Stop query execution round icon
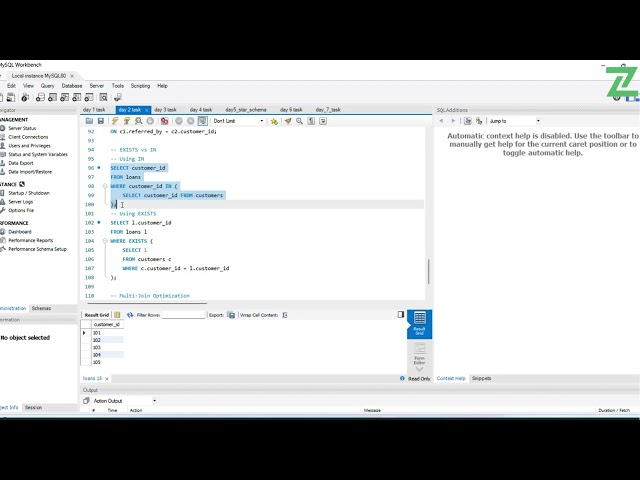Screen dimensions: 640x480 [150, 121]
